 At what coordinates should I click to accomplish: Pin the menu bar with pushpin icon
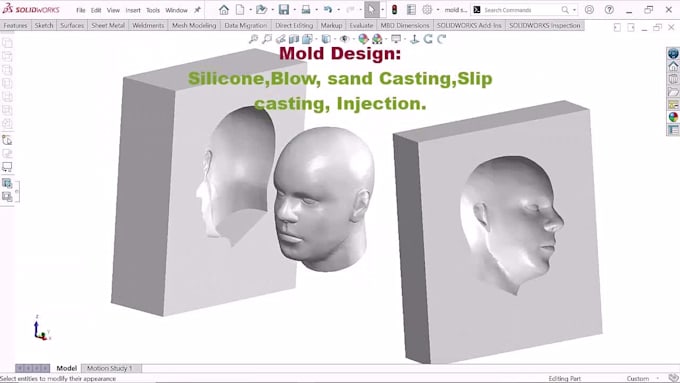click(x=197, y=10)
